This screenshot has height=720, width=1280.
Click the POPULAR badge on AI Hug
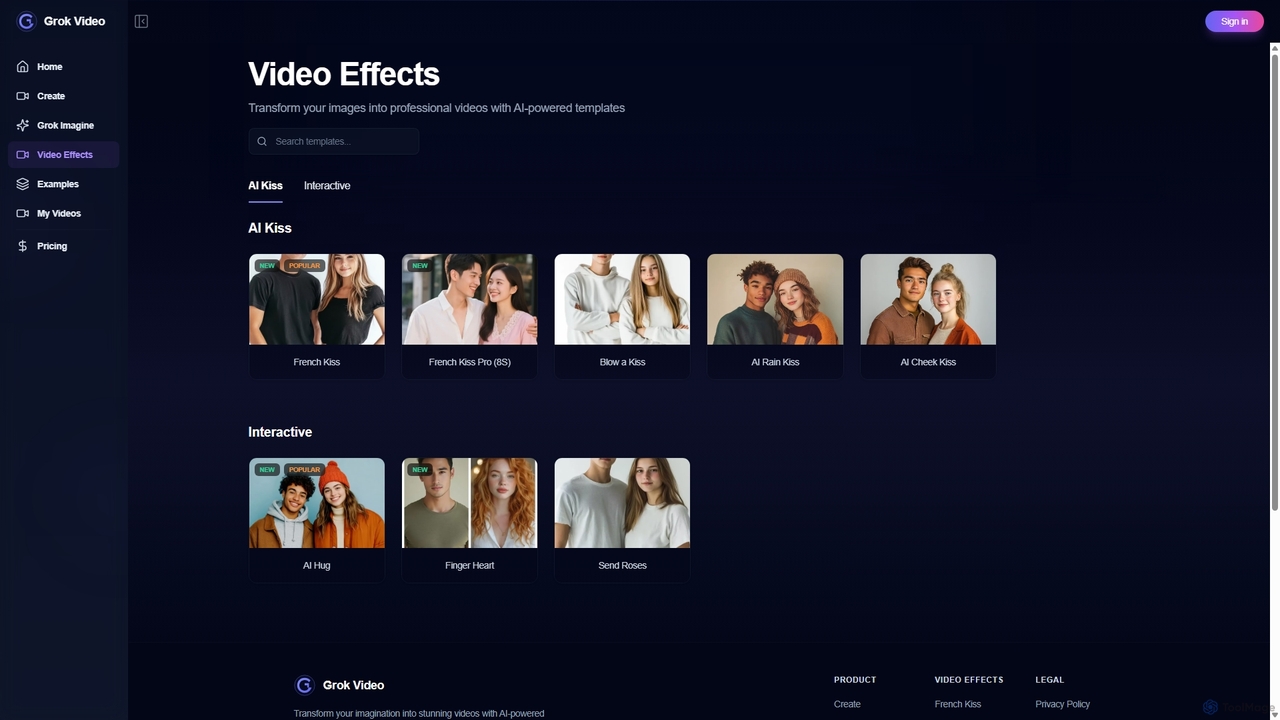pos(304,470)
